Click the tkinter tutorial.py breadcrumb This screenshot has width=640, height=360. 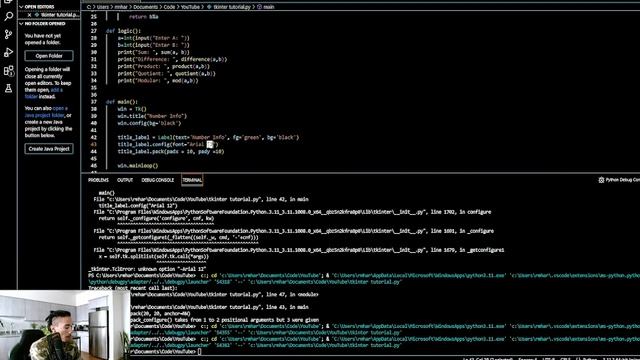point(232,7)
